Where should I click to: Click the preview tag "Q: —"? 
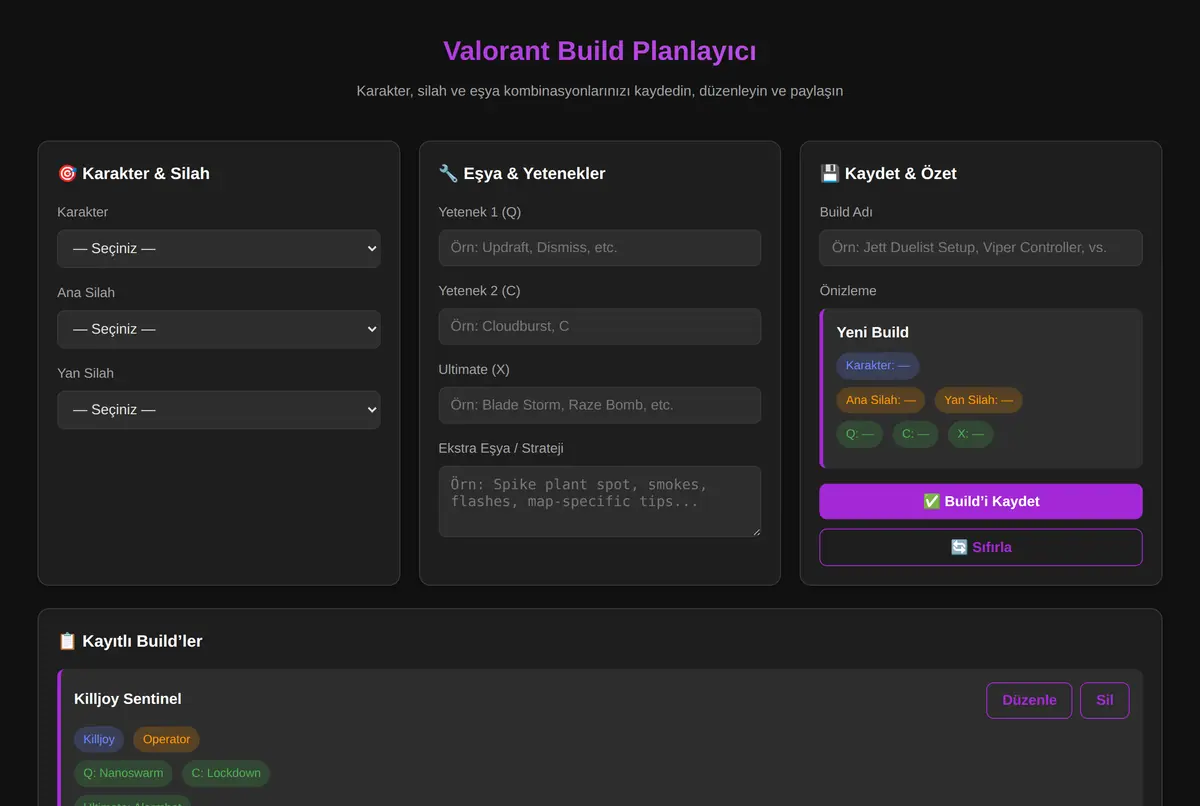coord(860,434)
